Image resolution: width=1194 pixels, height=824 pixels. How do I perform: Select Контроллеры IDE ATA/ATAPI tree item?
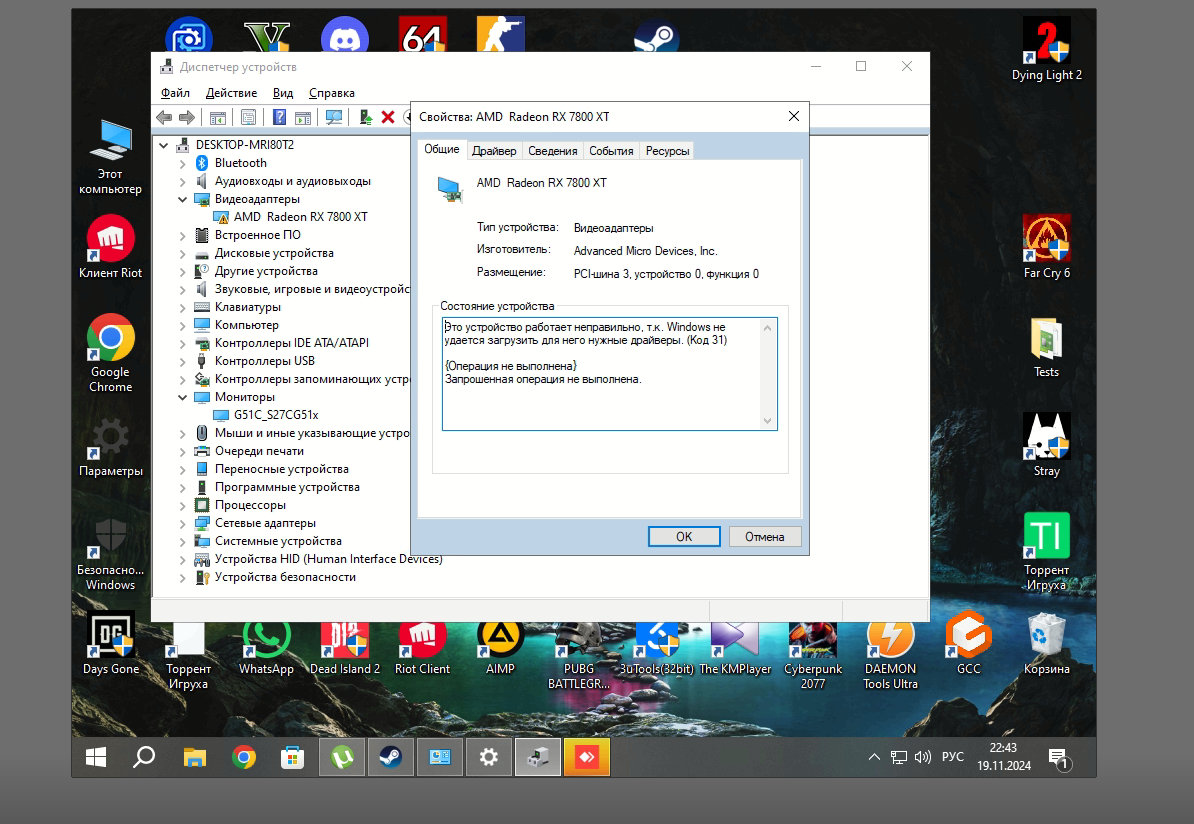pos(292,343)
